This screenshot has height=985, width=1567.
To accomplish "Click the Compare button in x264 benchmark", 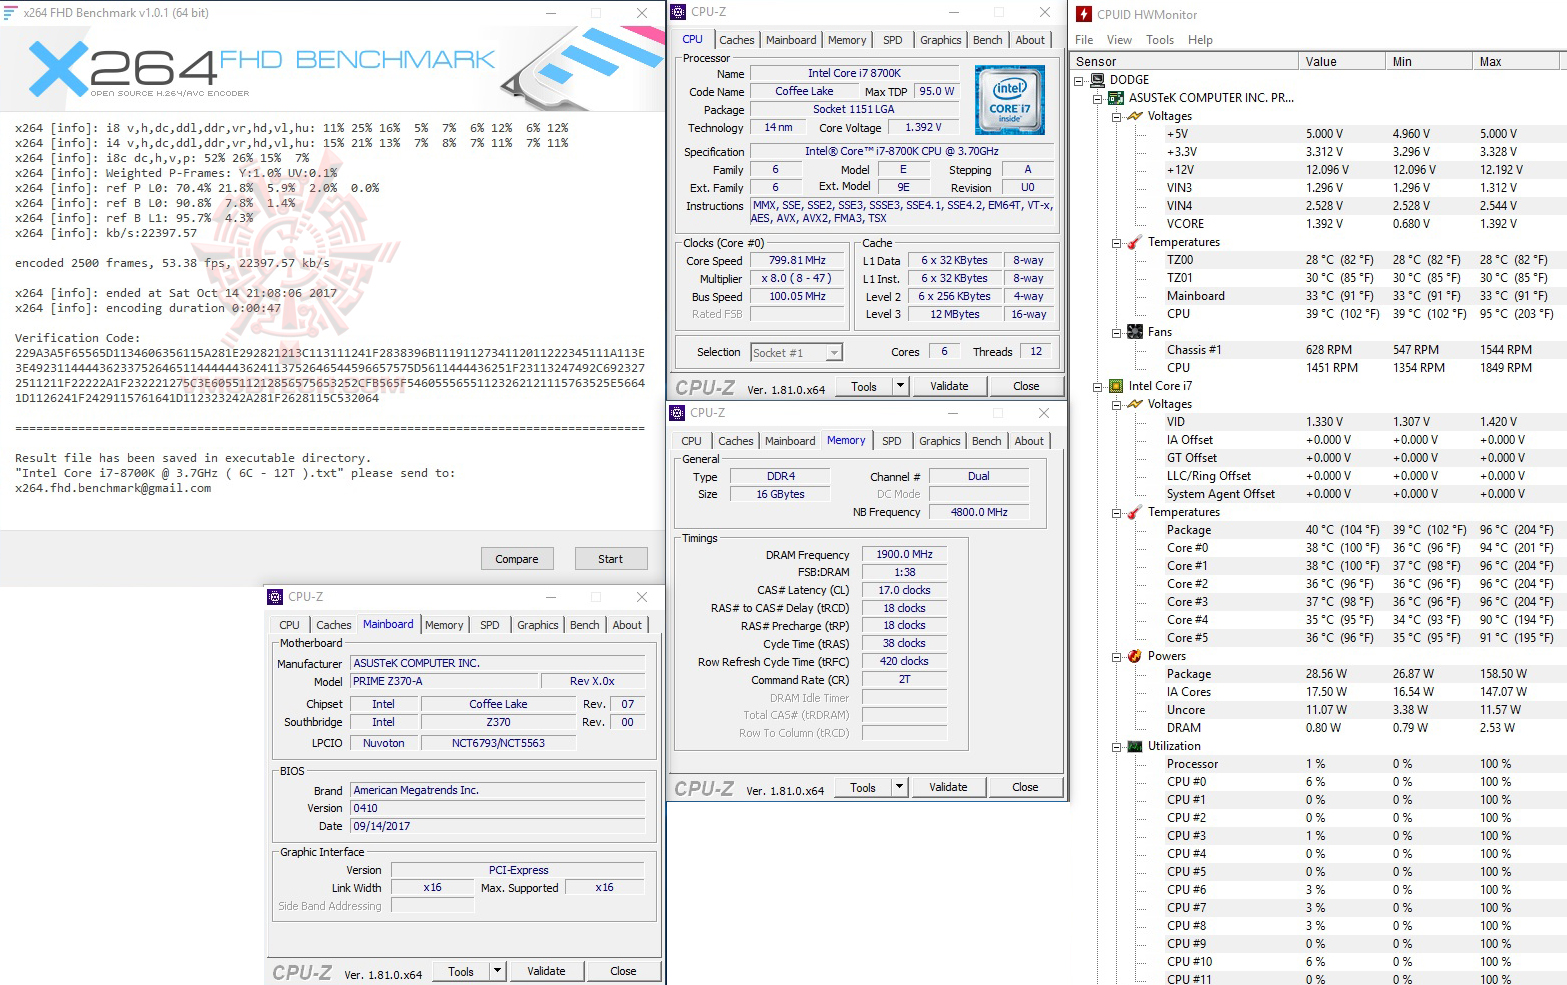I will pos(517,558).
